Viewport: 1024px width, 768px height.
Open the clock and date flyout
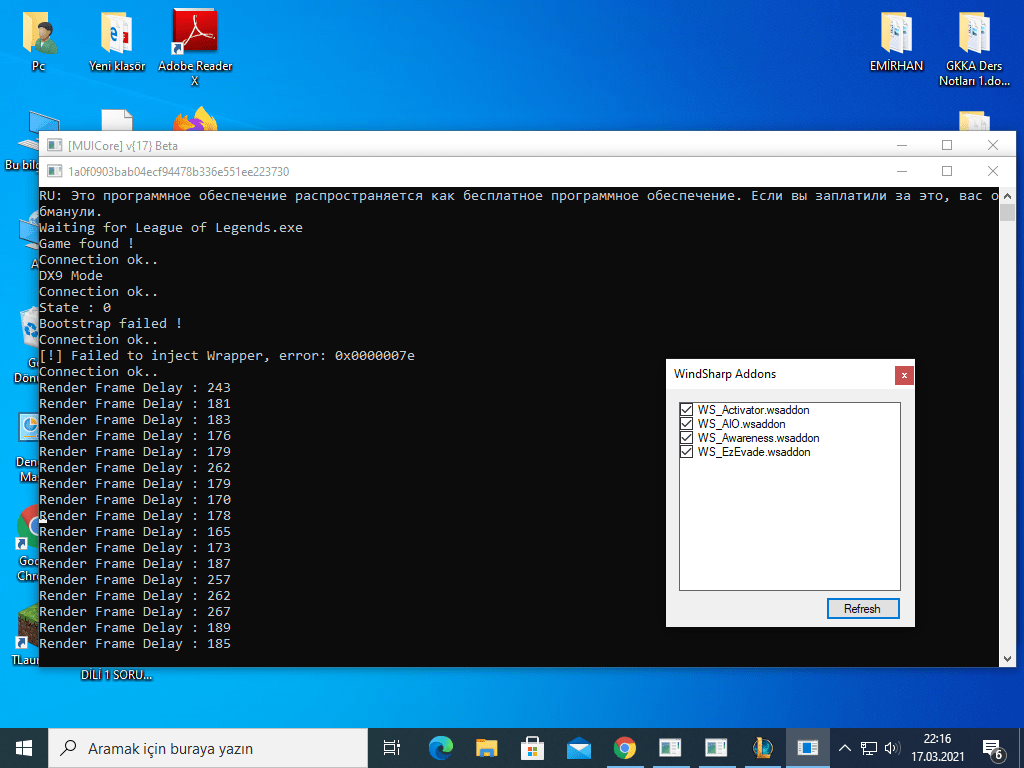[x=937, y=748]
